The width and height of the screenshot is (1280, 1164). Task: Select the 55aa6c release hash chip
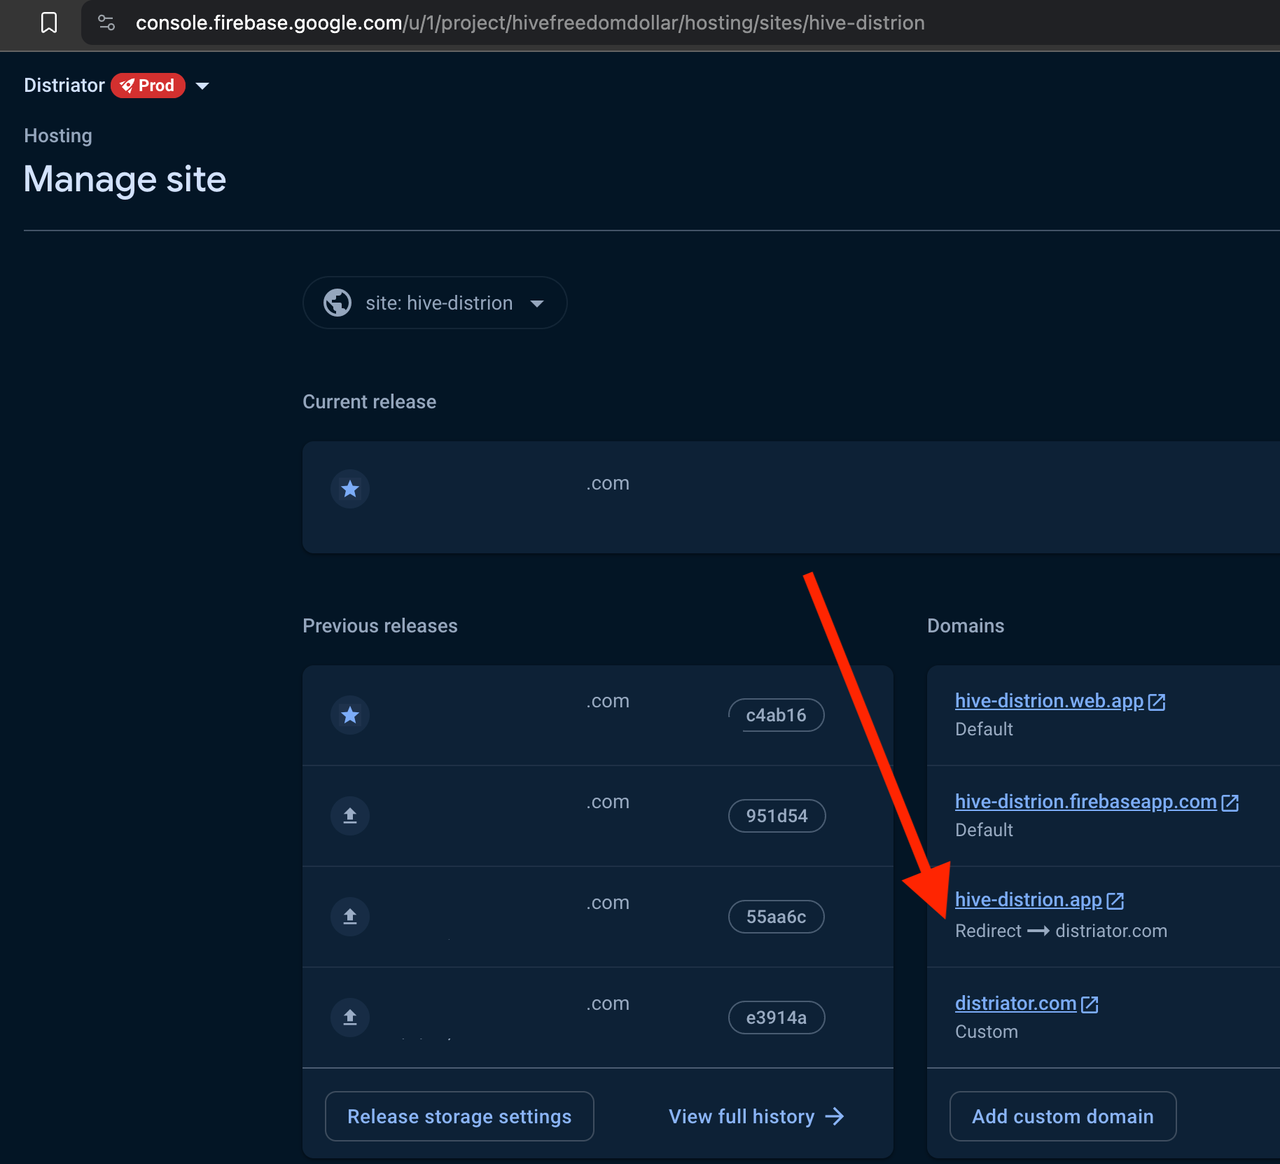point(776,917)
